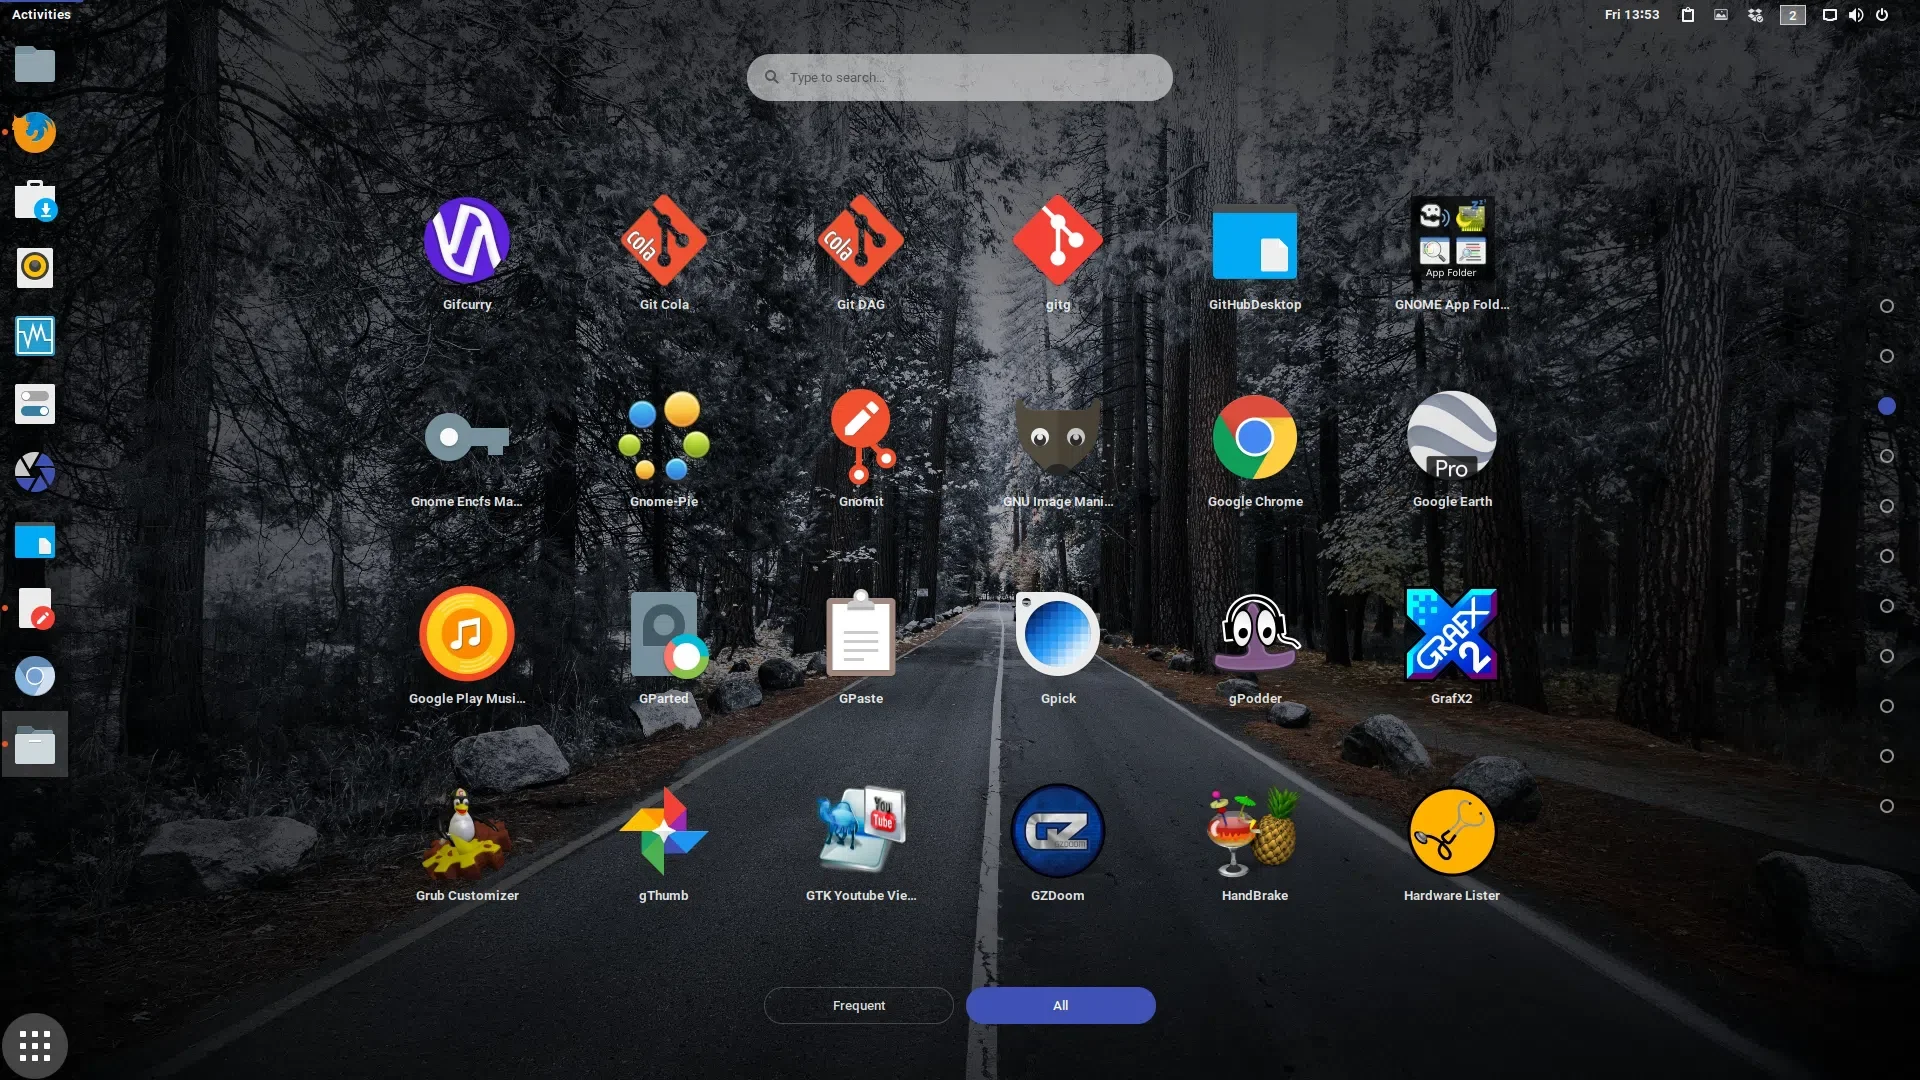
Task: Launch HandBrake video transcoder
Action: coord(1254,832)
